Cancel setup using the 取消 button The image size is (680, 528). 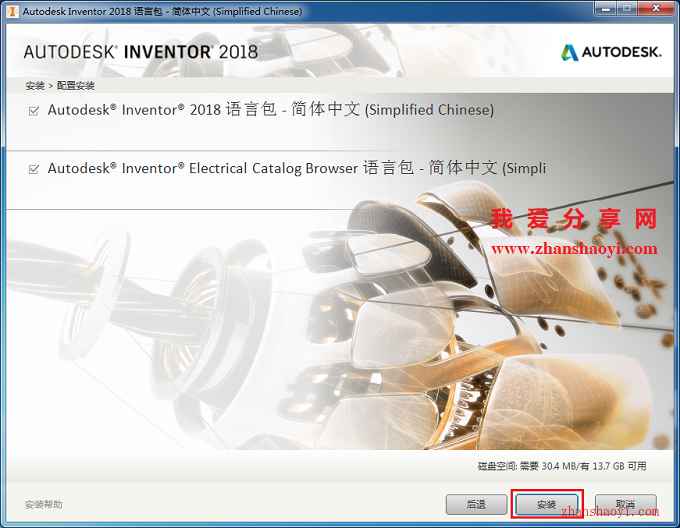pos(625,505)
